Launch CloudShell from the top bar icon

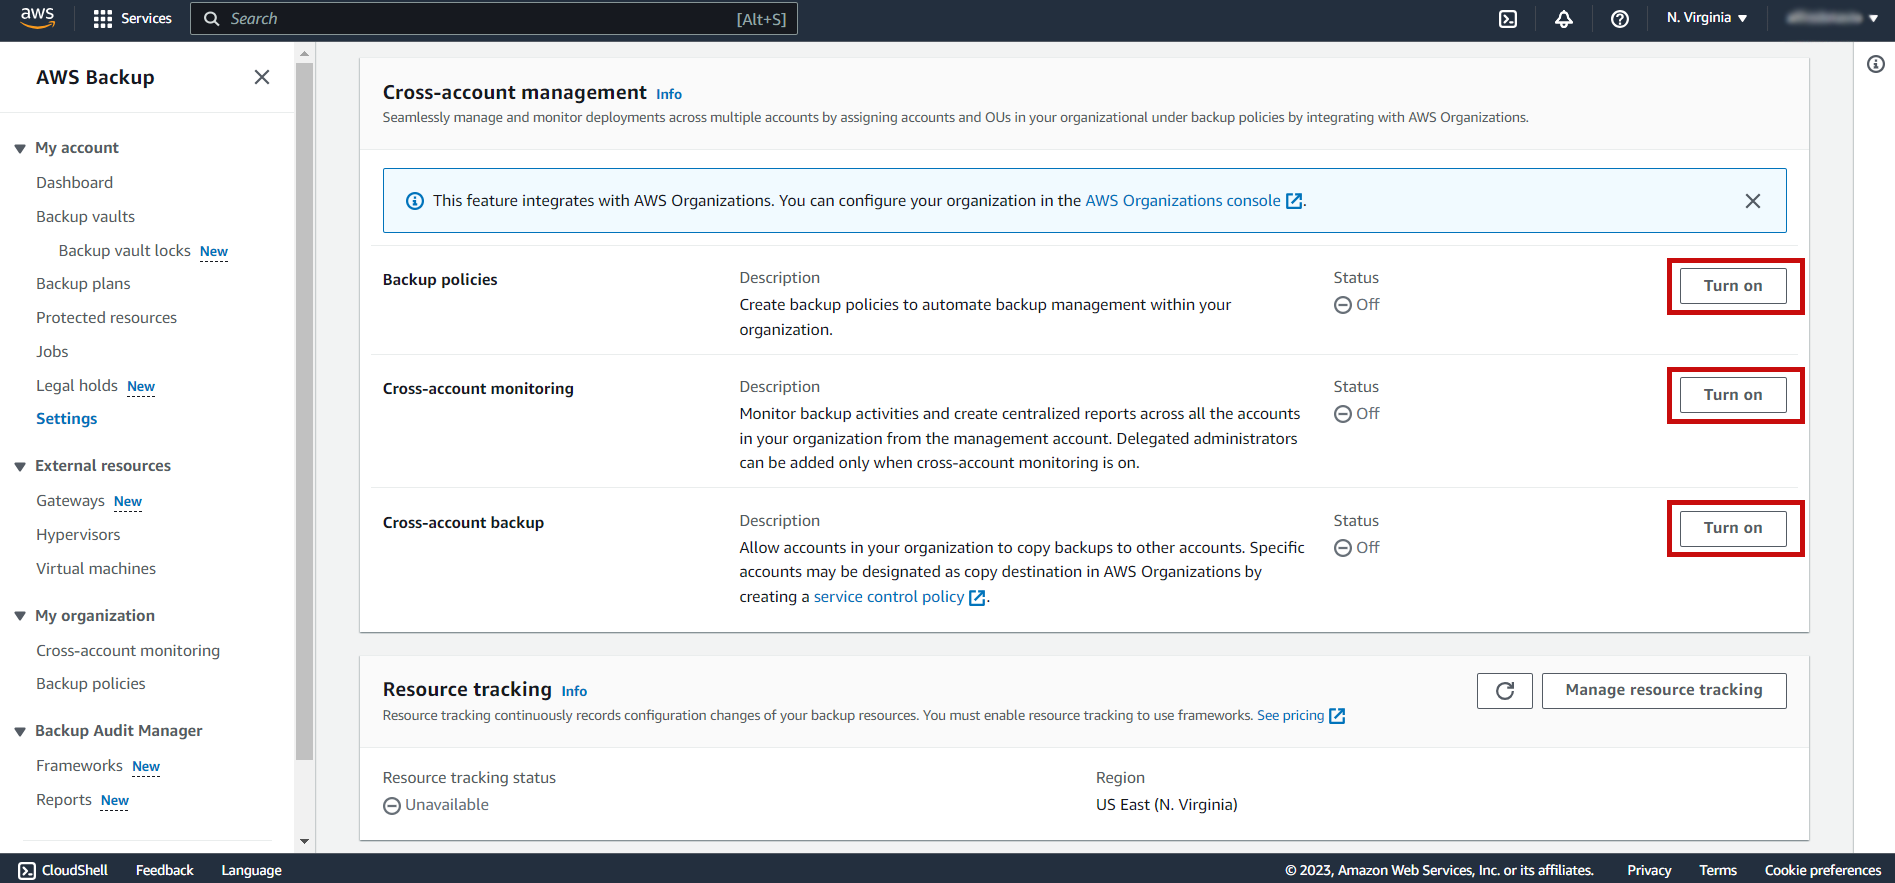click(1508, 19)
